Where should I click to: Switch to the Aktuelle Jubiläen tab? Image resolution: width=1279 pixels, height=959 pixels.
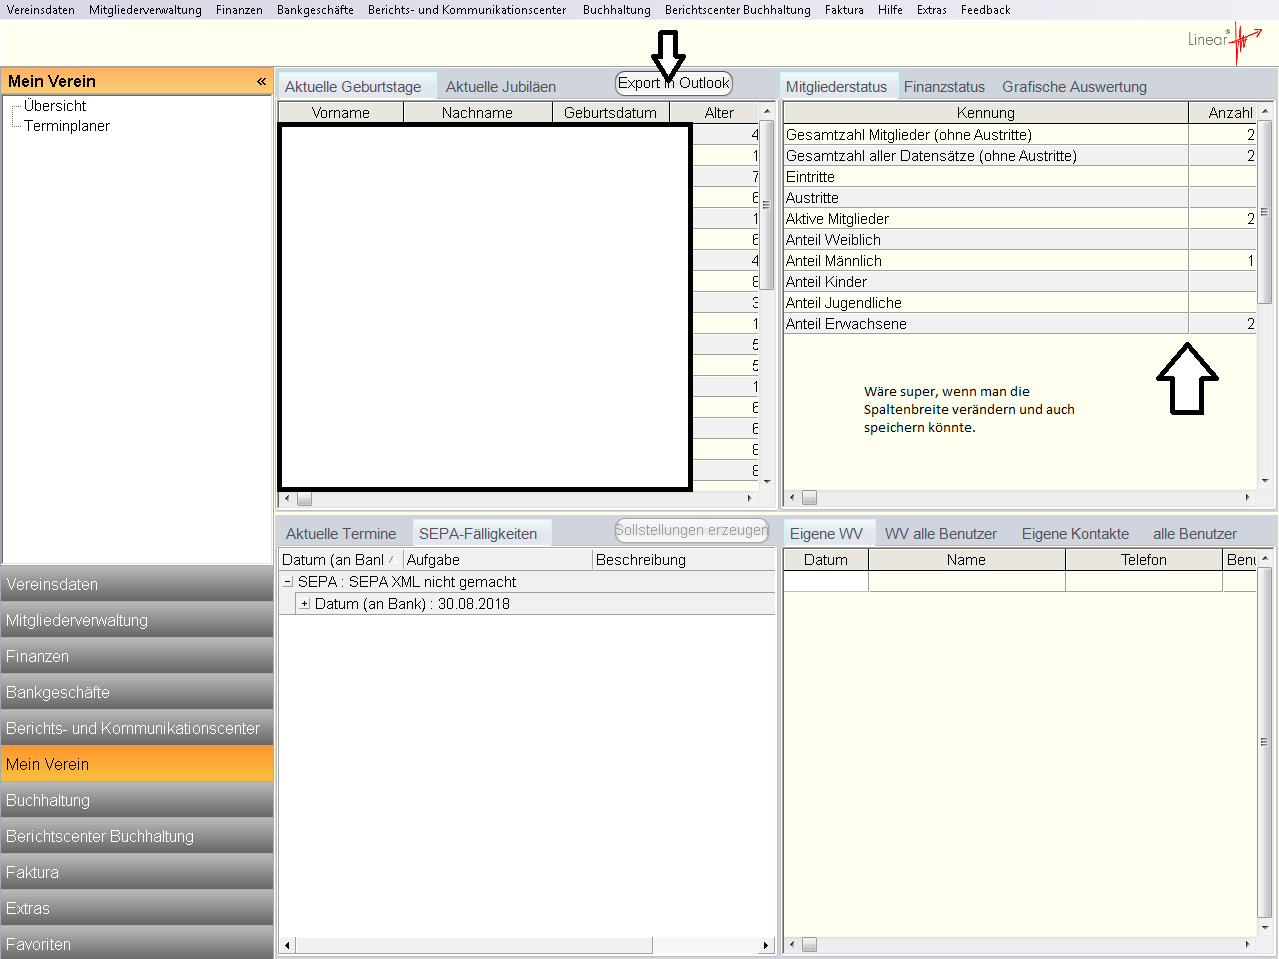(500, 87)
